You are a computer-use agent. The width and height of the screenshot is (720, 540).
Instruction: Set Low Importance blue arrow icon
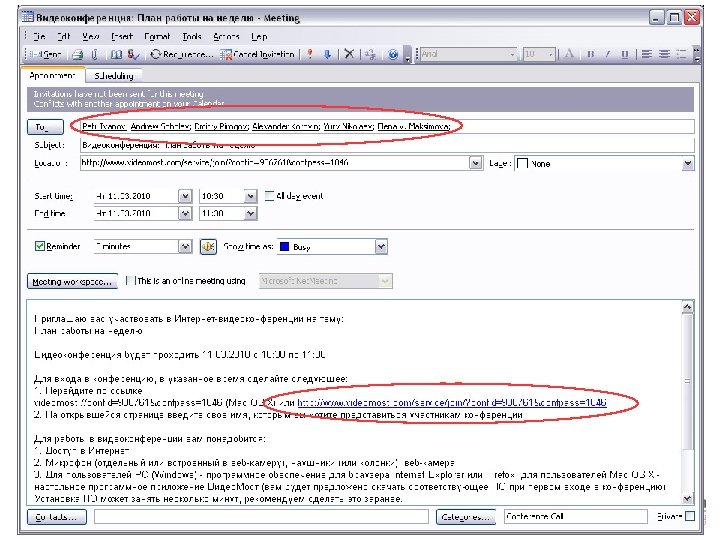[327, 55]
